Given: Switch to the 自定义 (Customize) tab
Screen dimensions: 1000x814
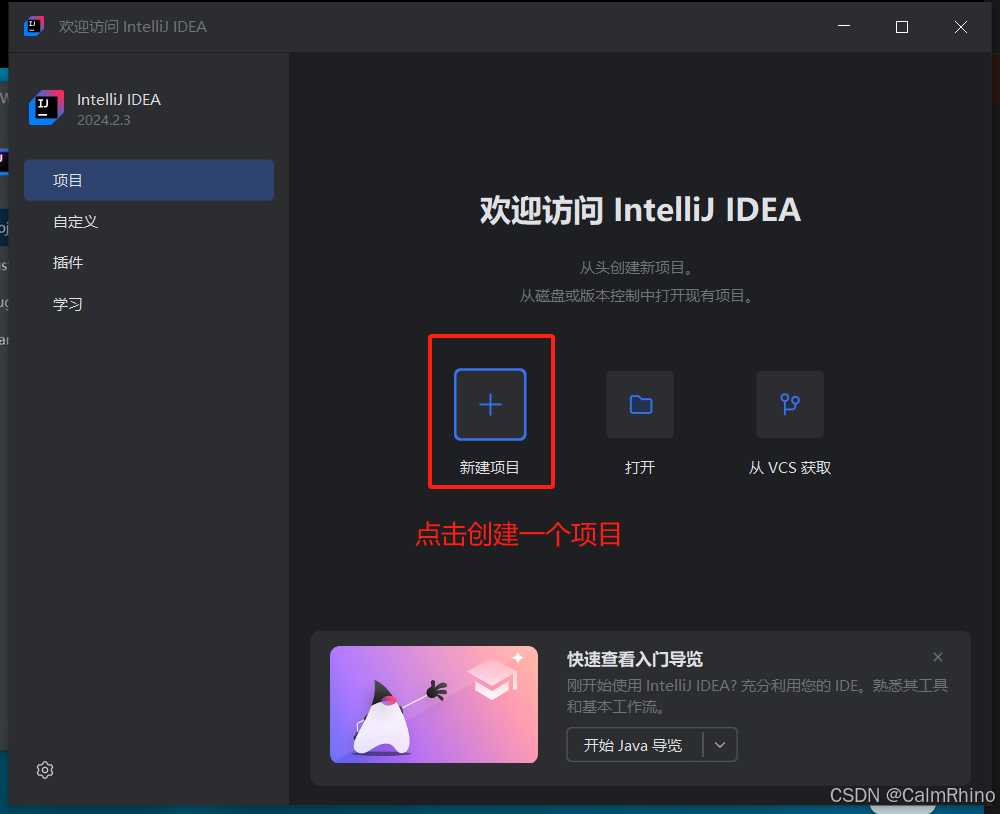Looking at the screenshot, I should point(149,221).
